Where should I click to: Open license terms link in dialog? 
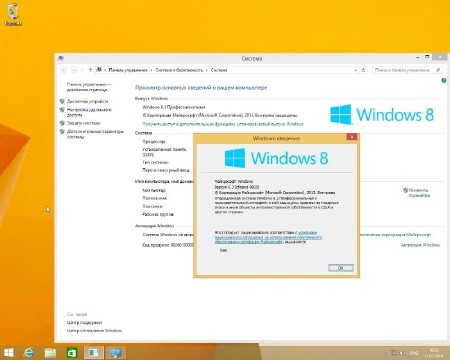268,237
